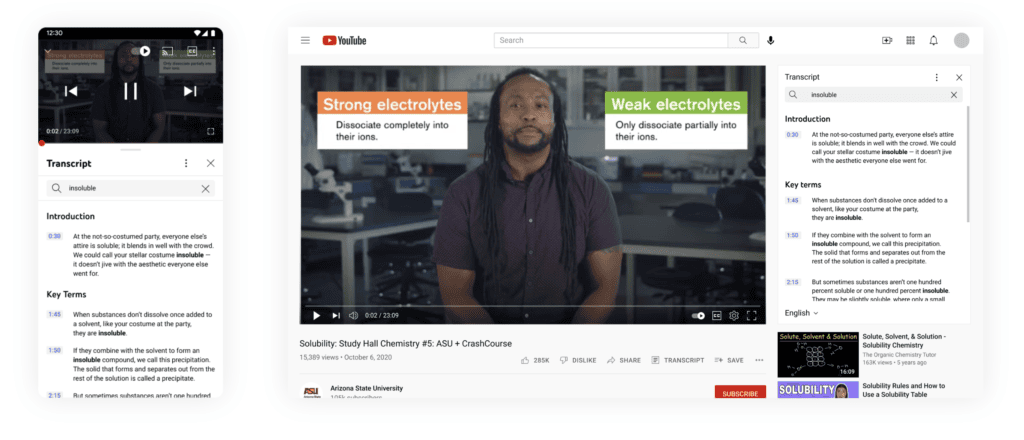
Task: Open the desktop video settings gear
Action: [x=734, y=315]
